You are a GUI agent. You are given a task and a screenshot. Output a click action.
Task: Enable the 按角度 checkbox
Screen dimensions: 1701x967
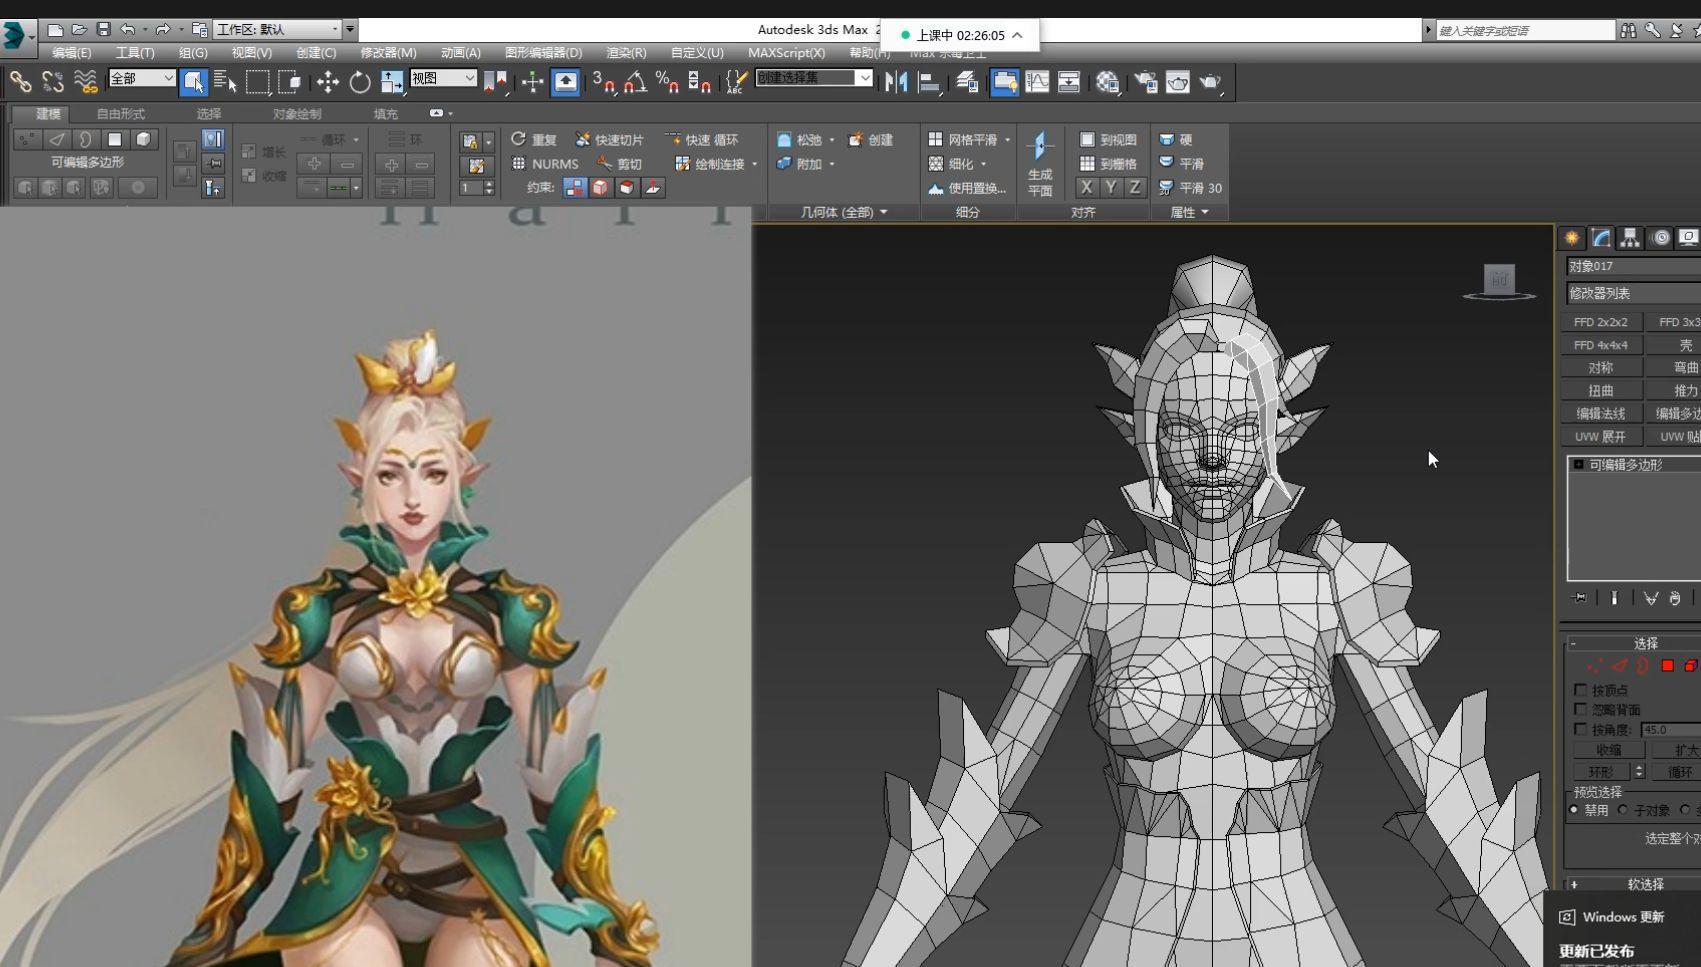coord(1580,729)
